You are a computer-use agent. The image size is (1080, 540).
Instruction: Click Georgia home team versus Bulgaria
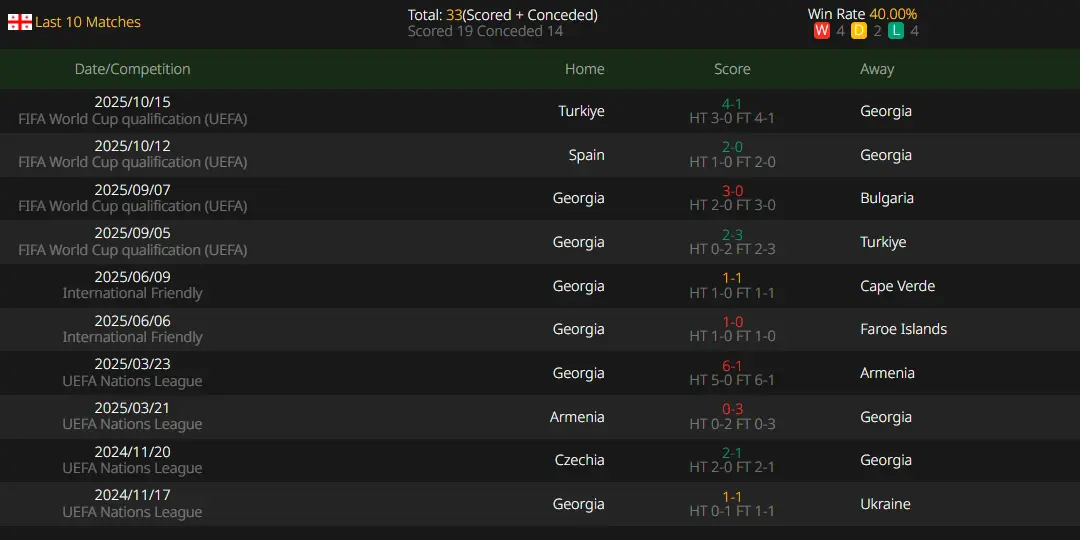click(x=579, y=198)
